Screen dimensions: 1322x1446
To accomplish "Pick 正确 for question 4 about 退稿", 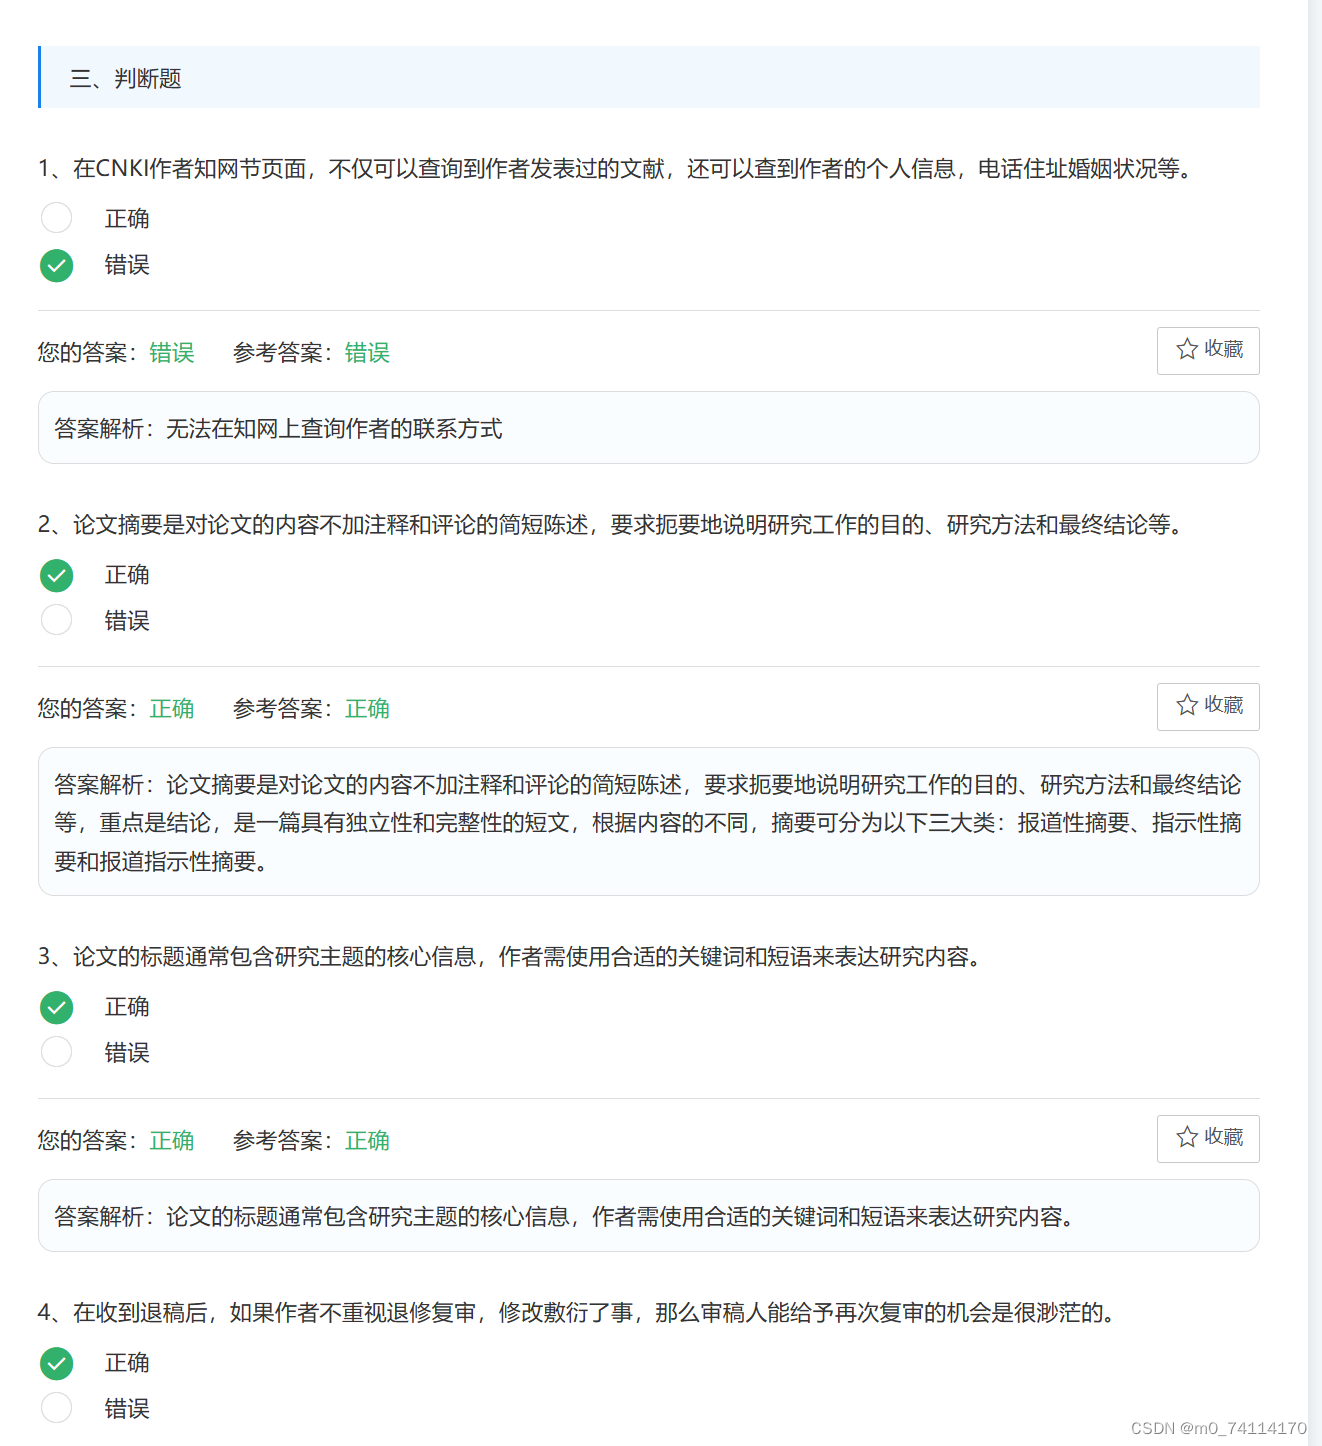I will coord(57,1363).
